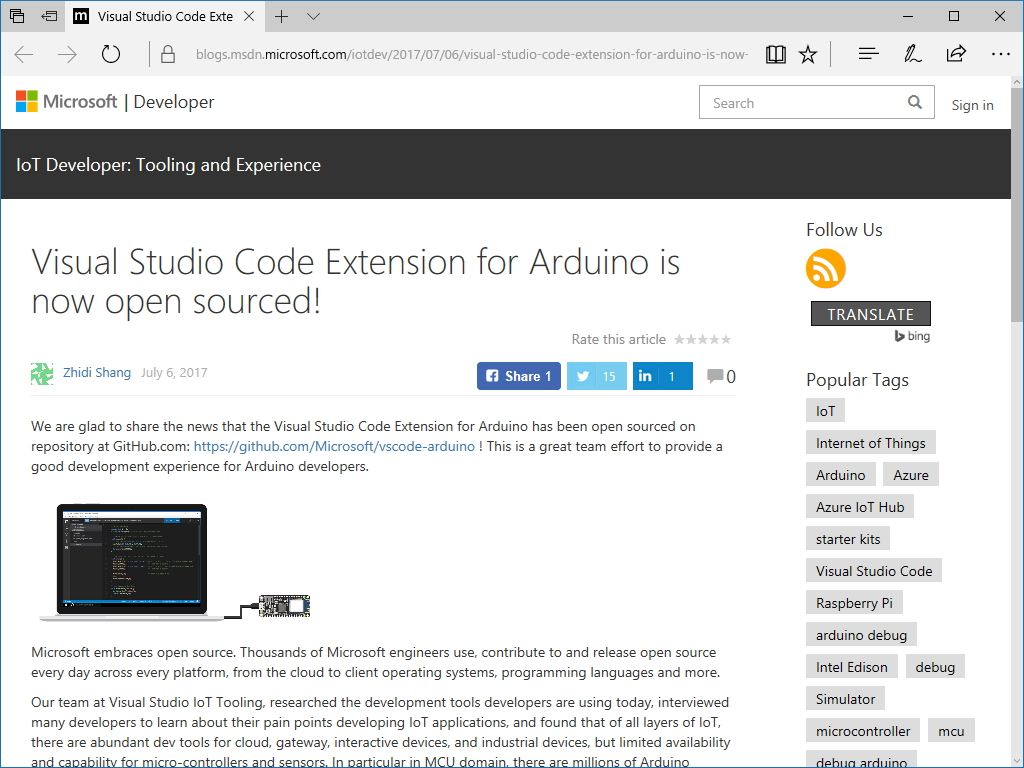Open the Hub panel in Edge
The image size is (1024, 768).
868,53
